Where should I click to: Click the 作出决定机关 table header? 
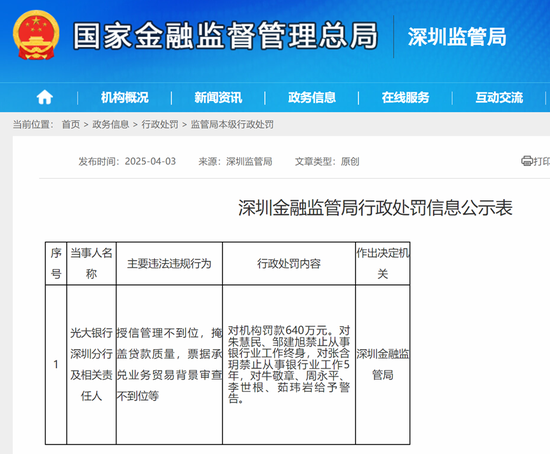[383, 263]
